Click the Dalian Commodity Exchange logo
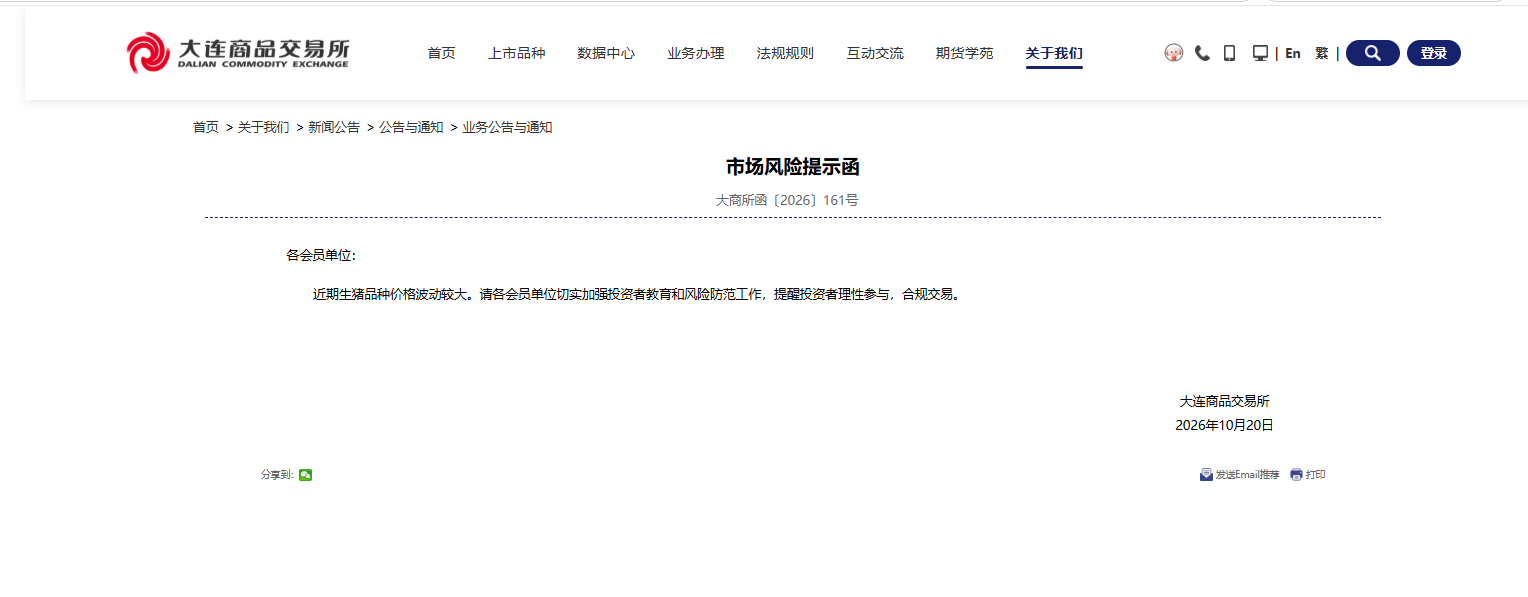This screenshot has width=1528, height=597. (x=238, y=53)
